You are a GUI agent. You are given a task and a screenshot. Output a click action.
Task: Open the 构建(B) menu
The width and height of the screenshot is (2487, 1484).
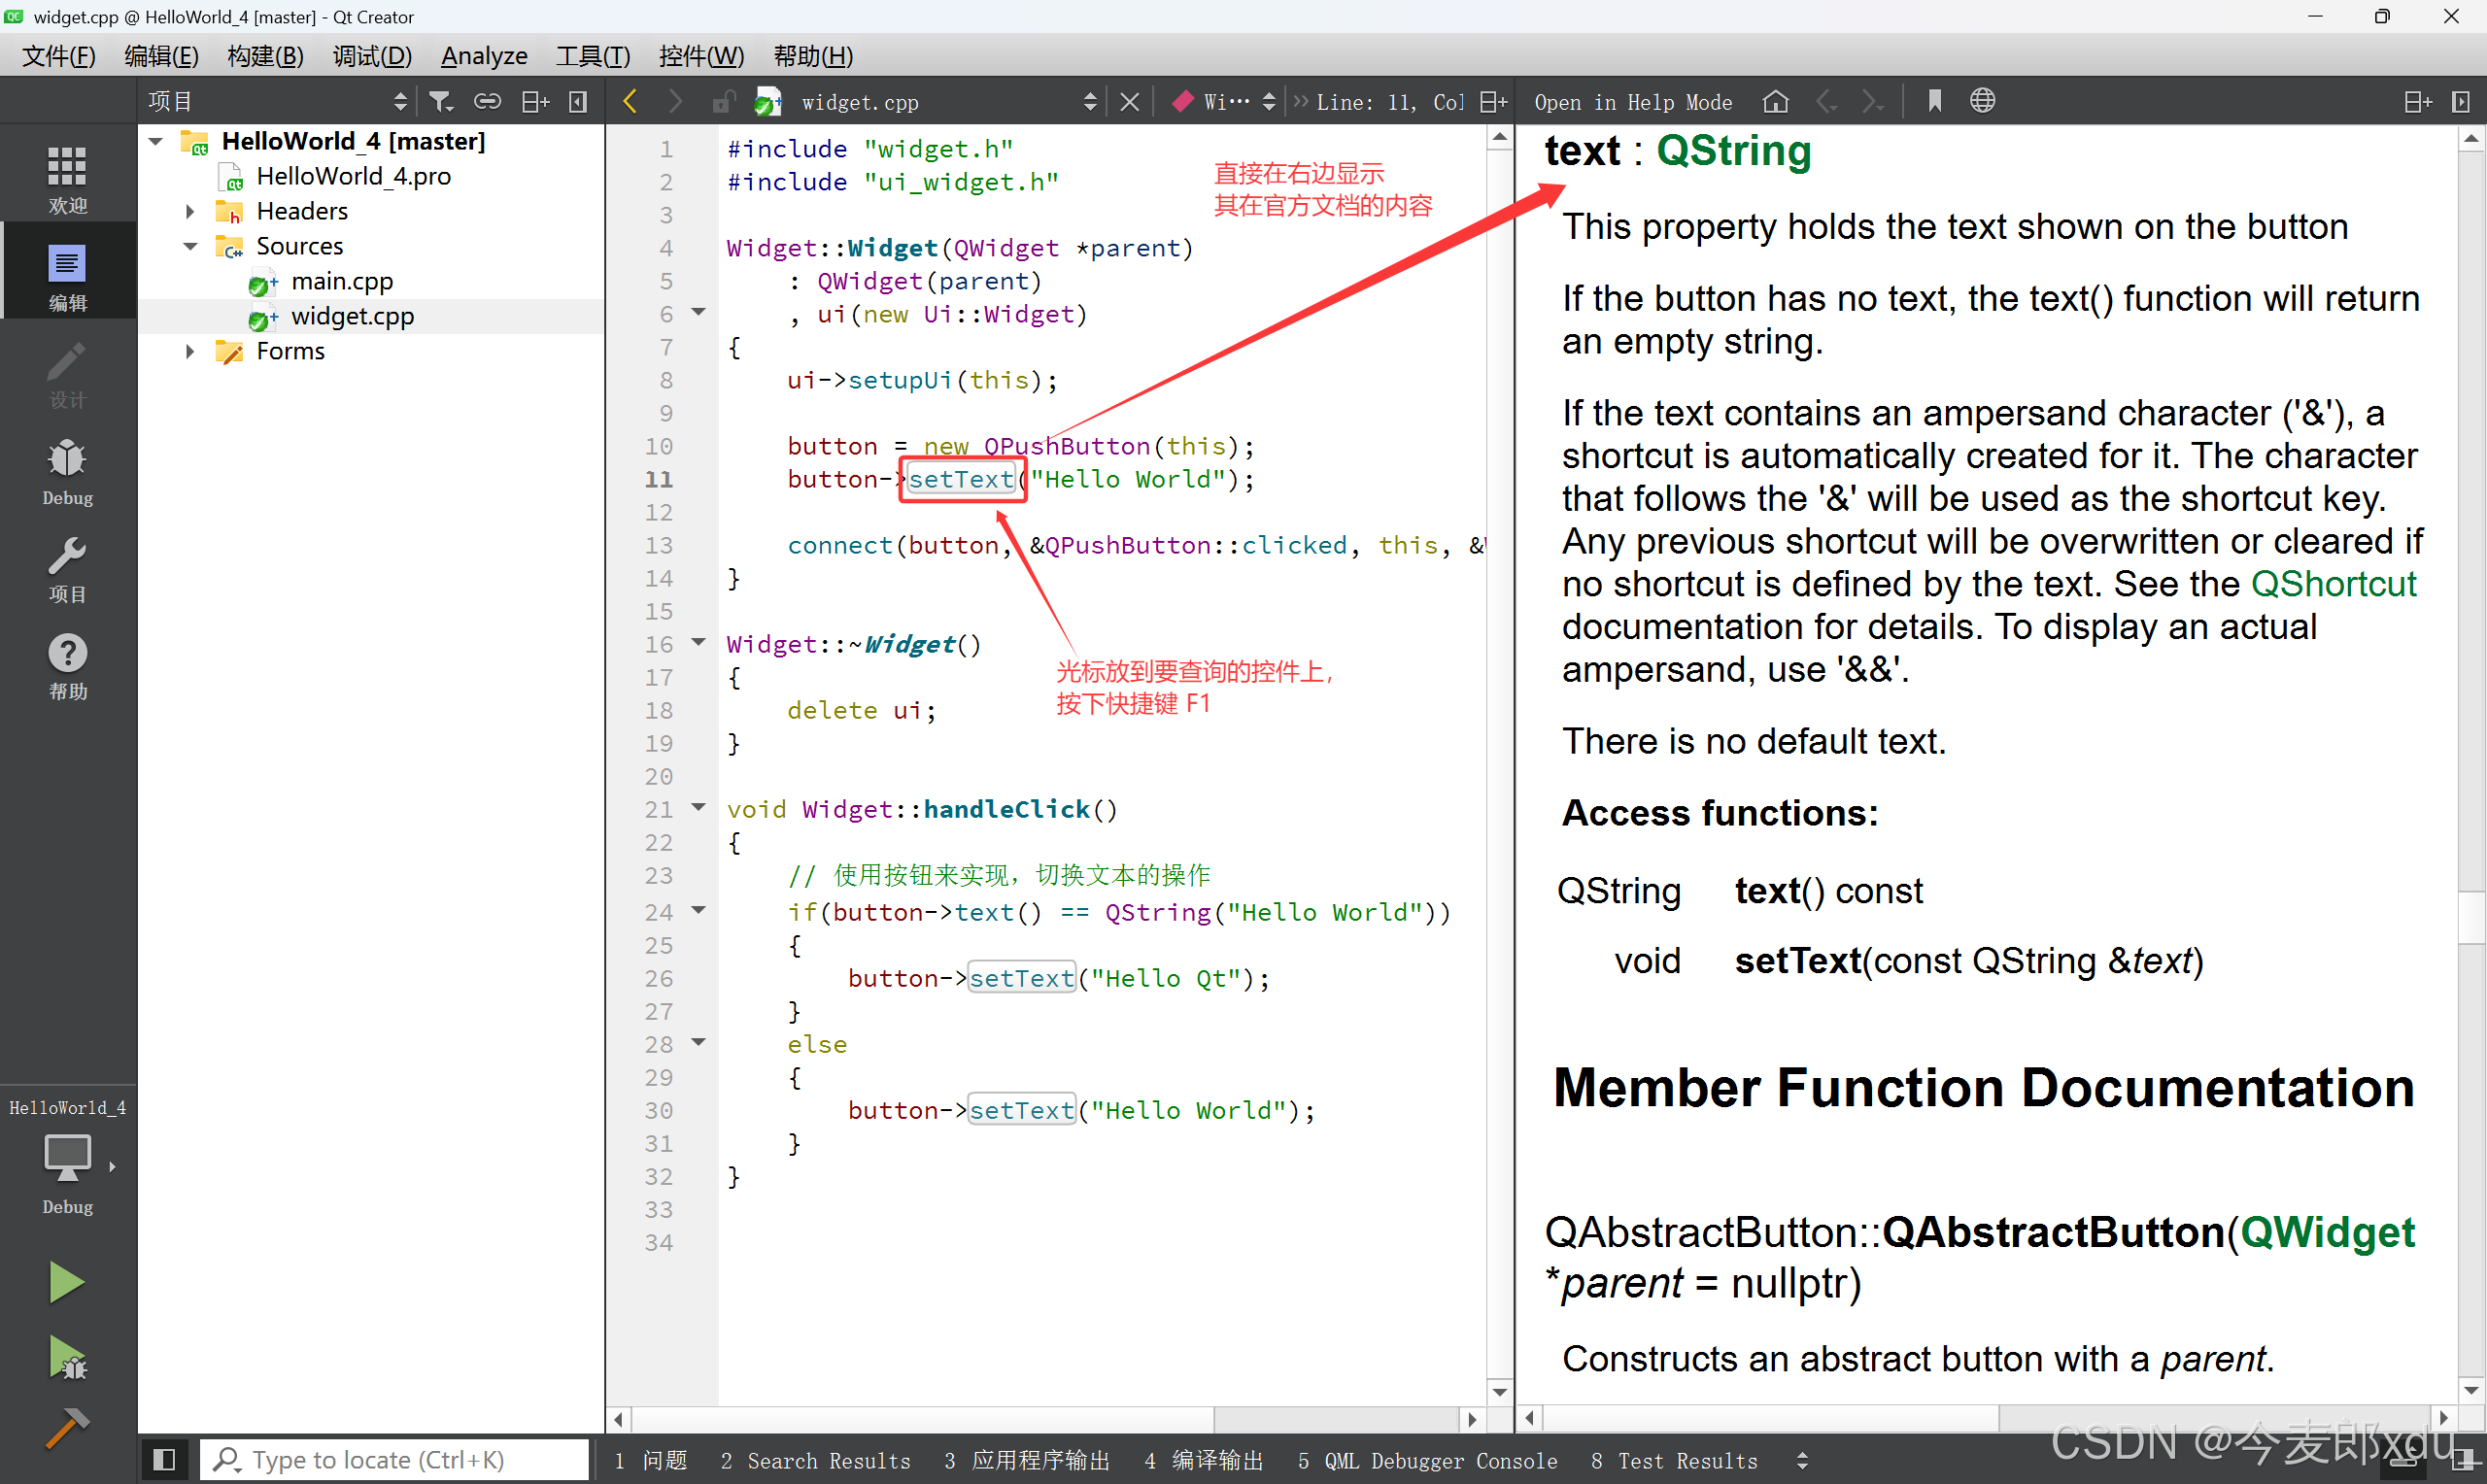(265, 56)
